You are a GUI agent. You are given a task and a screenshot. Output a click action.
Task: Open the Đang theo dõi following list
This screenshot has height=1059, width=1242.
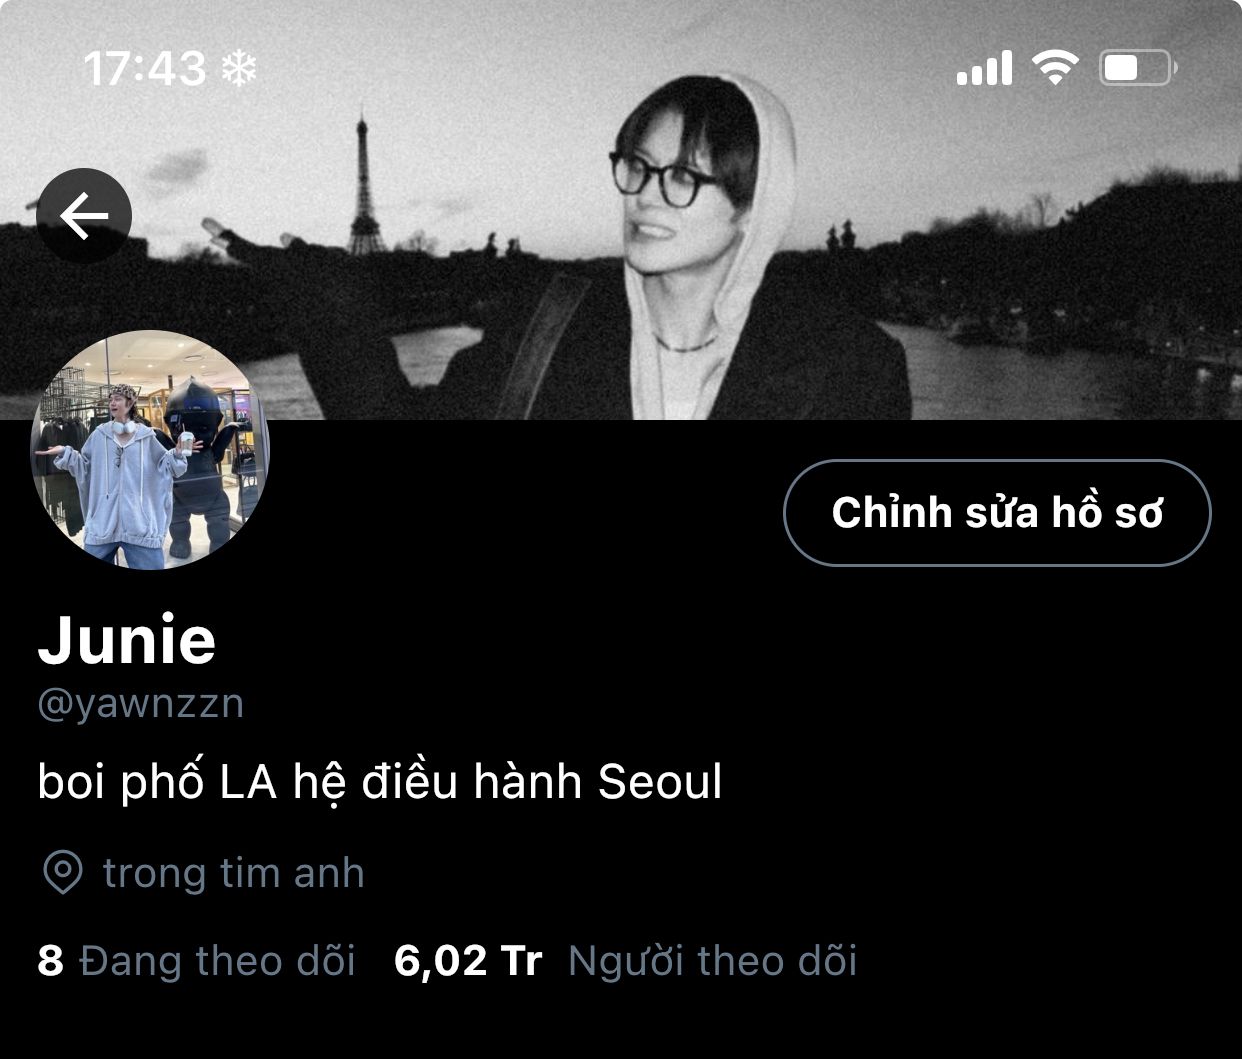point(217,961)
